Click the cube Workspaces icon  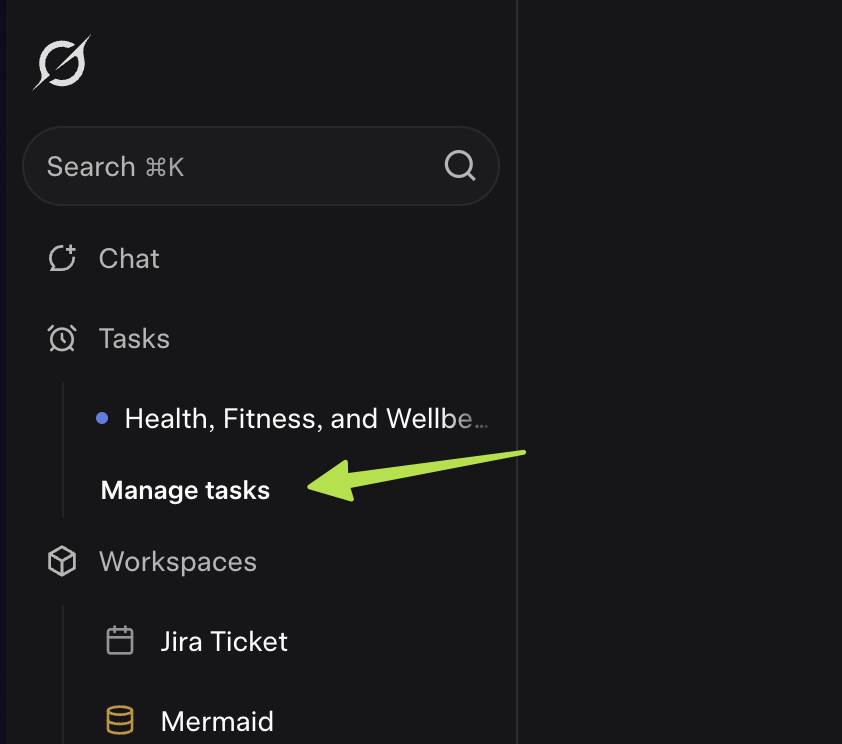(62, 561)
